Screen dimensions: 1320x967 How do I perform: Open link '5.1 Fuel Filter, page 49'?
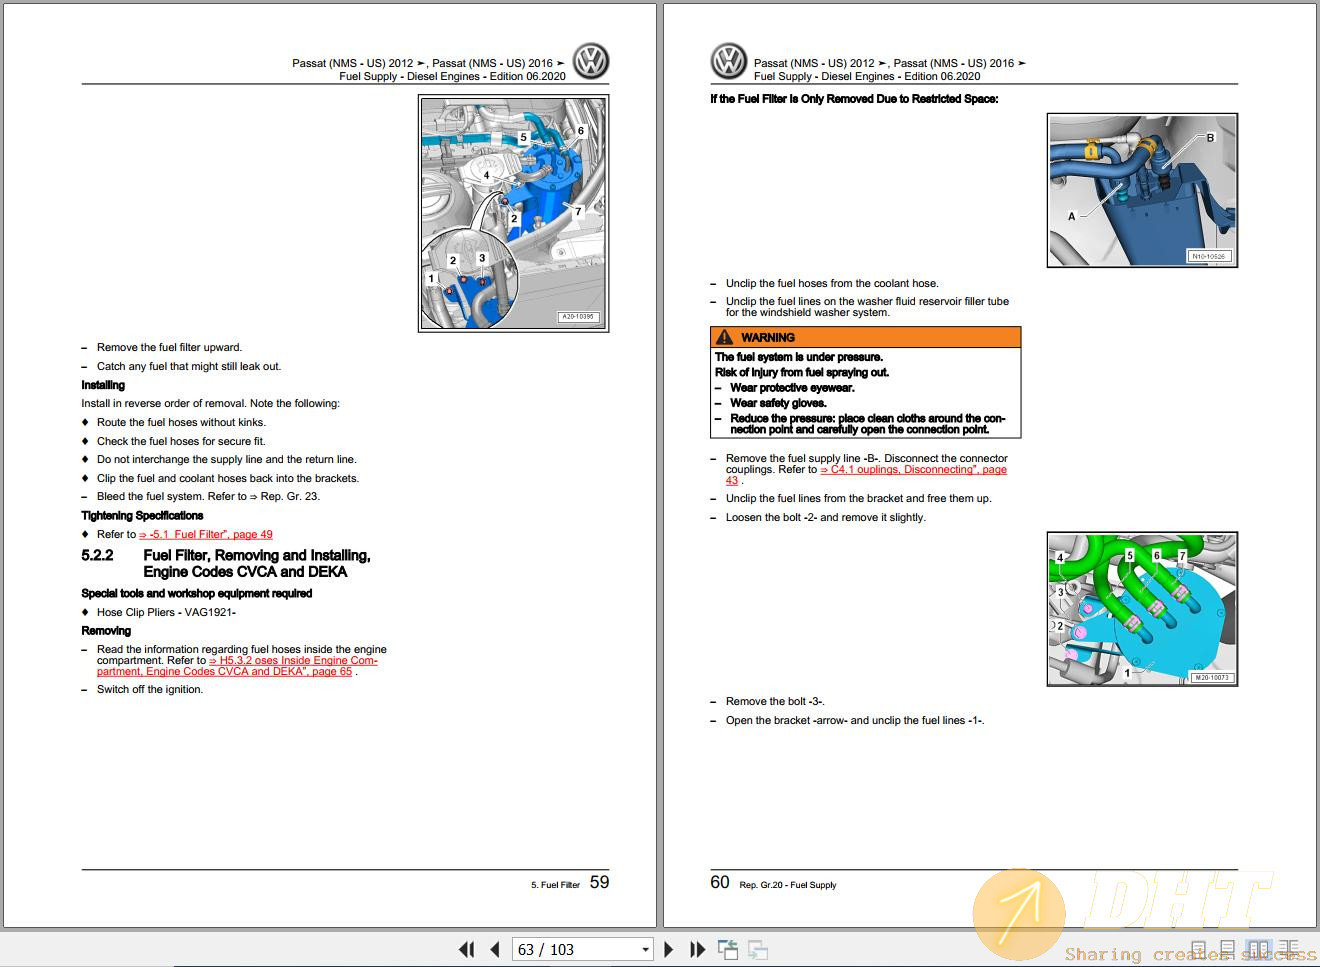coord(206,534)
